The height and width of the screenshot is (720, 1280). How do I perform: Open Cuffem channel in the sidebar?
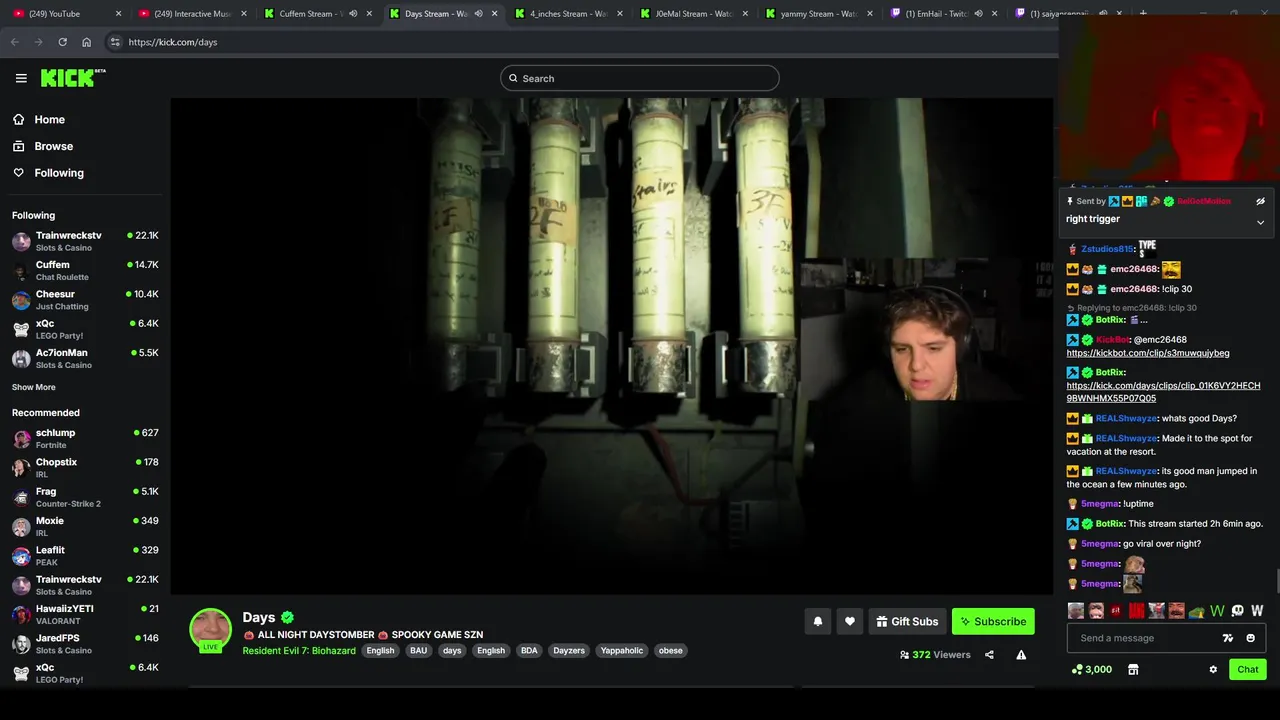pyautogui.click(x=85, y=270)
